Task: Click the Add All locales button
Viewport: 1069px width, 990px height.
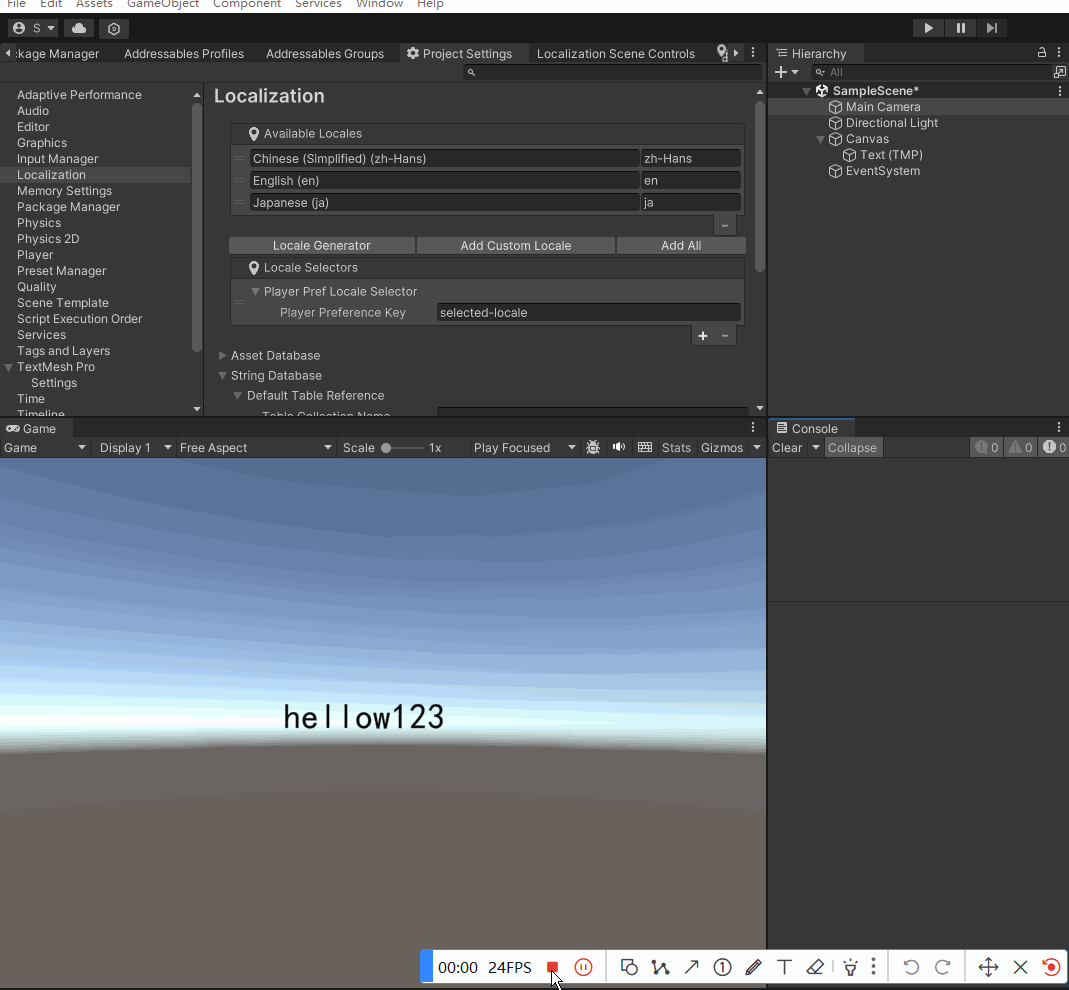Action: tap(680, 245)
